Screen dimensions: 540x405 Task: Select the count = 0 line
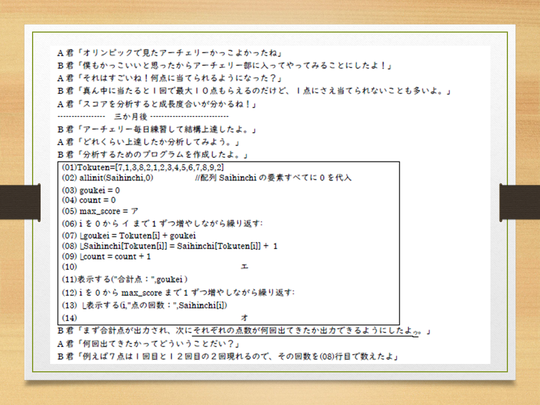click(89, 200)
